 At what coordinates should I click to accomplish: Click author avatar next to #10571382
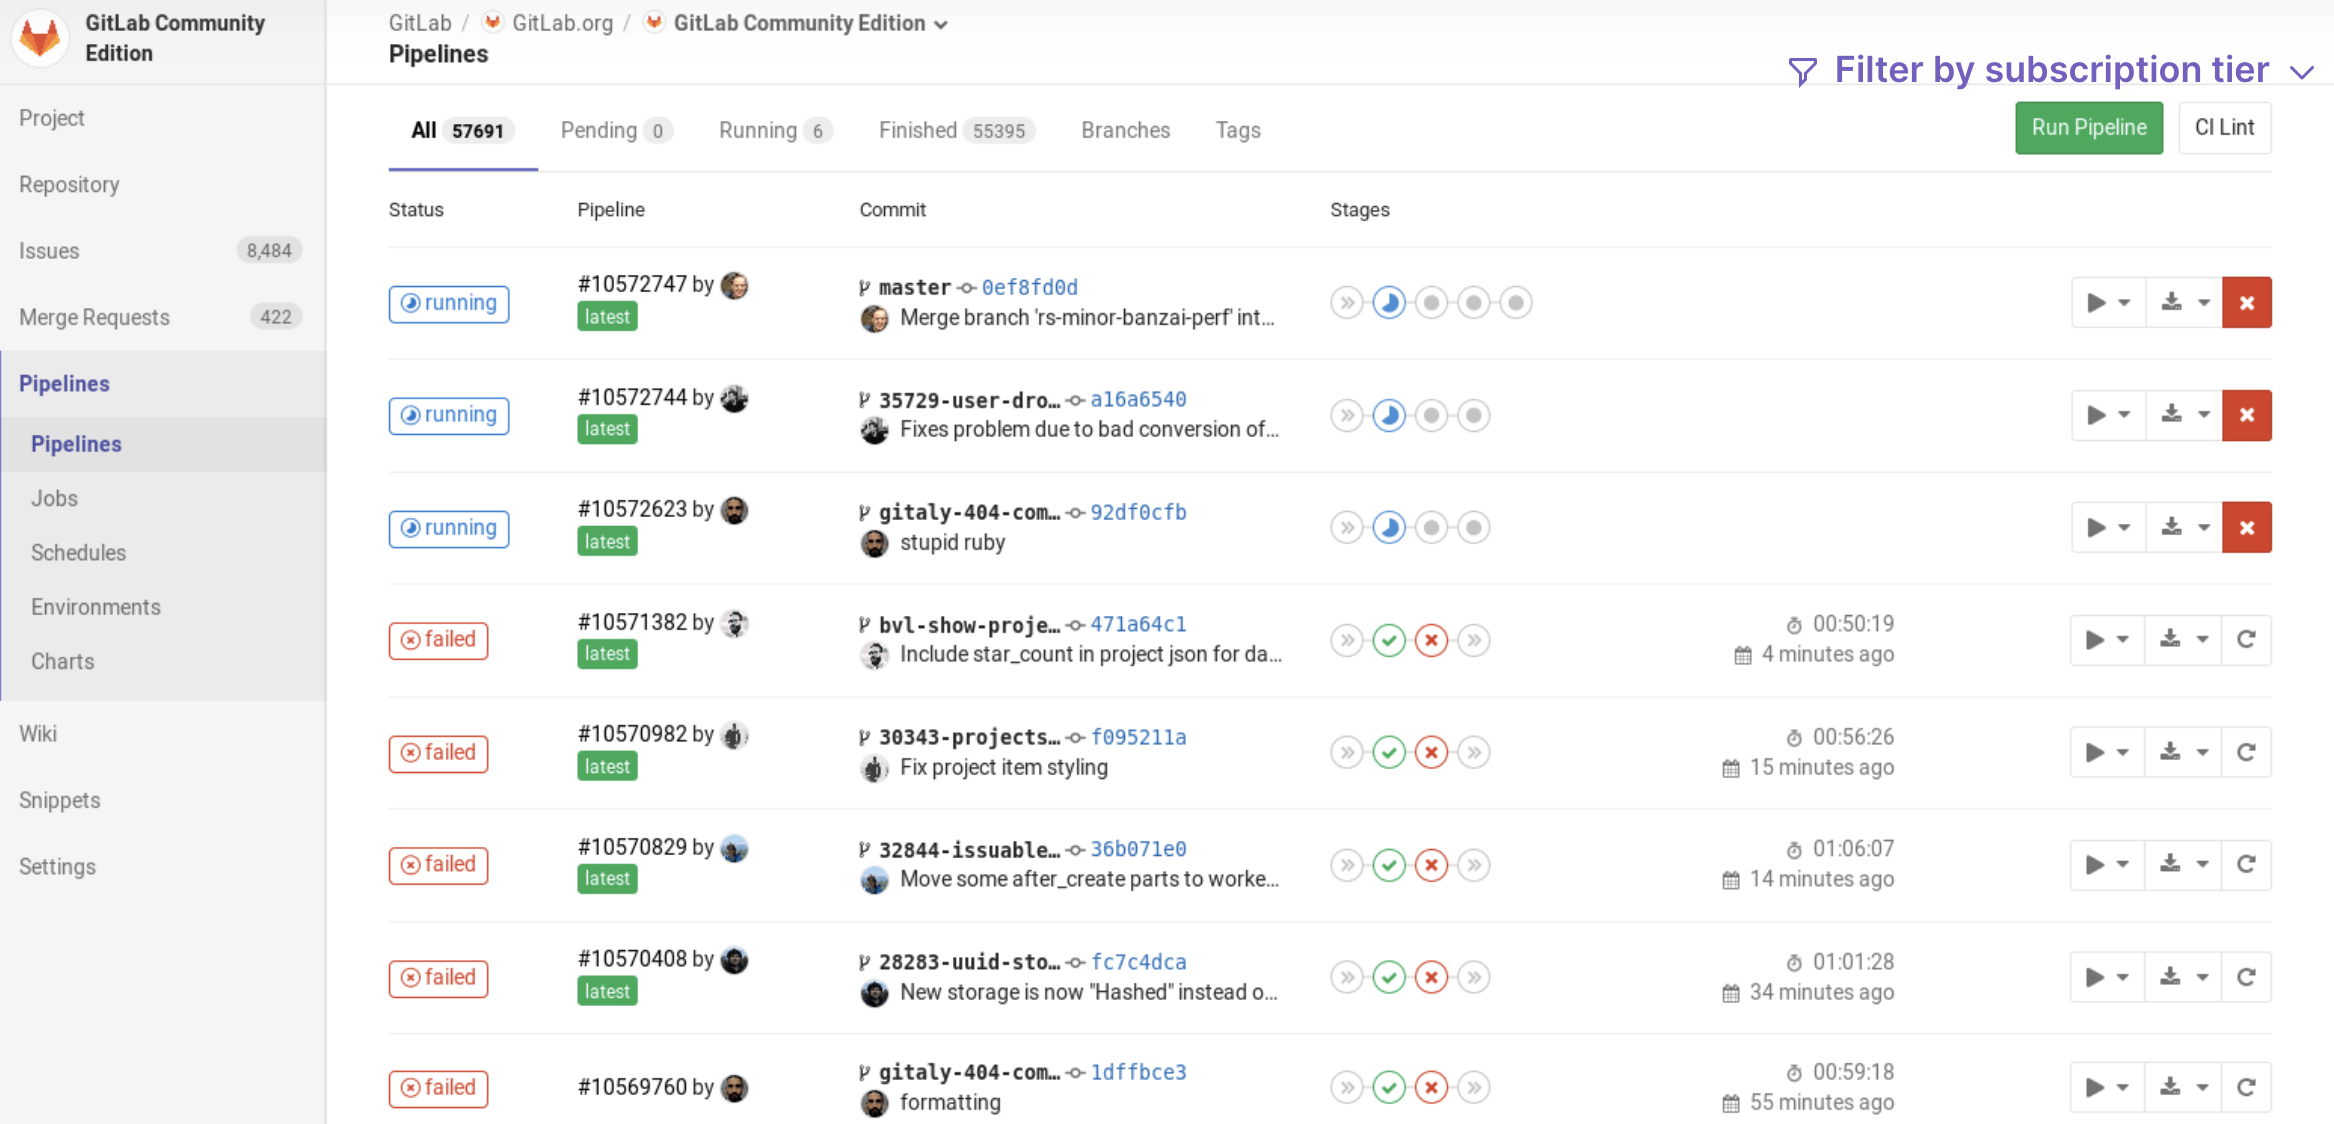[x=735, y=623]
